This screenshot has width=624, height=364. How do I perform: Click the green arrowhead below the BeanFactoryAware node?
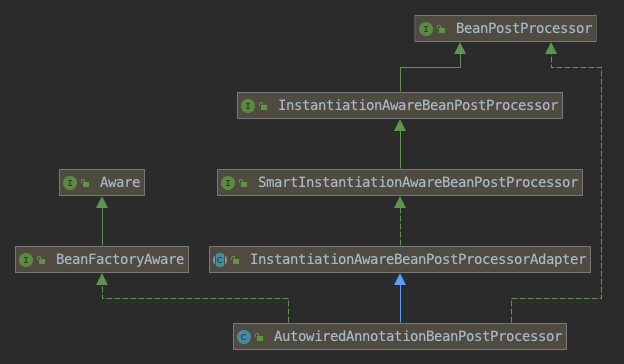(x=102, y=279)
